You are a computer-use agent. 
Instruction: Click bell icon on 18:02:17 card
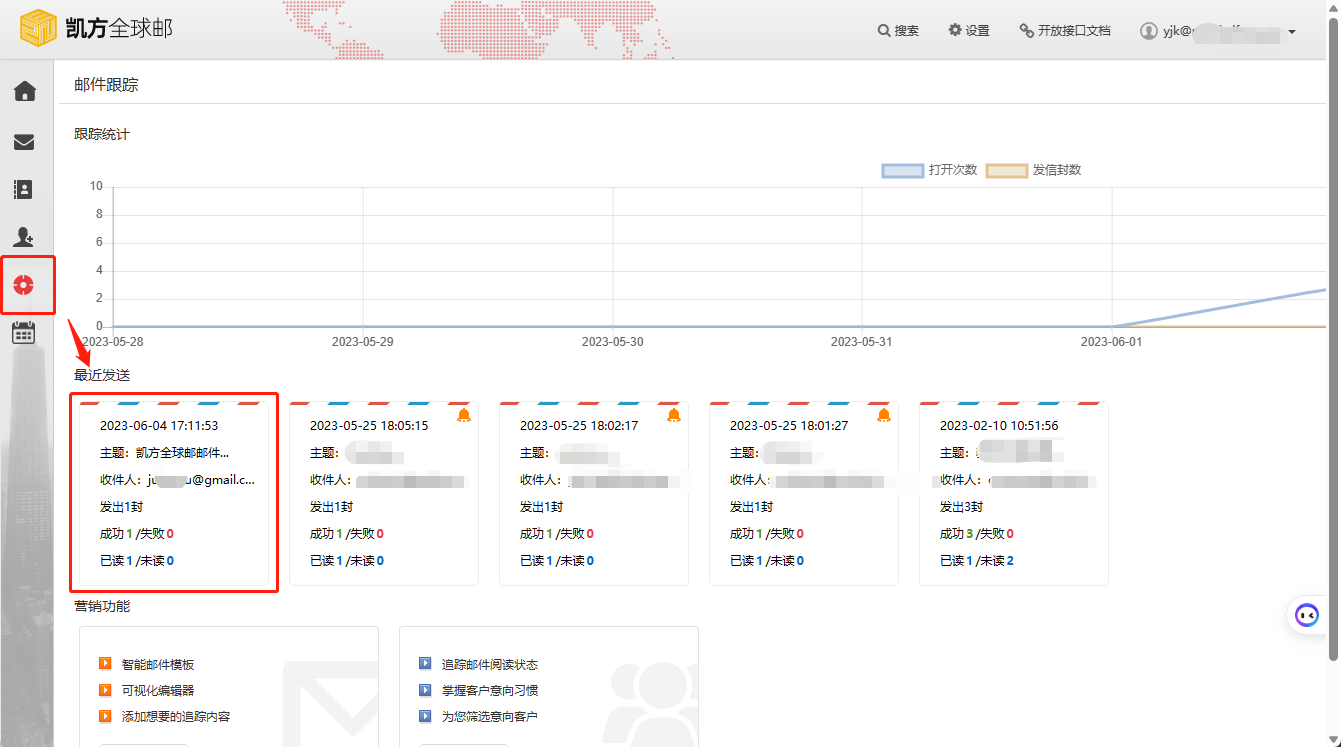click(674, 415)
